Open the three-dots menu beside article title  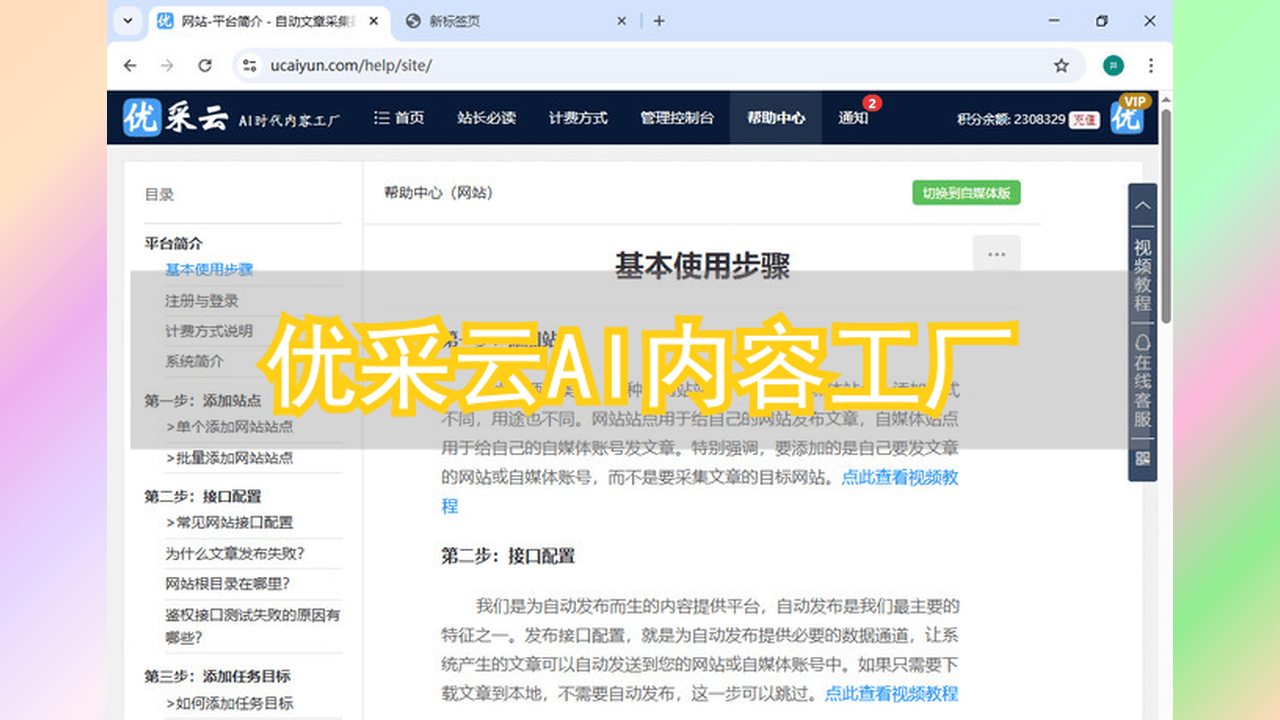click(x=996, y=254)
